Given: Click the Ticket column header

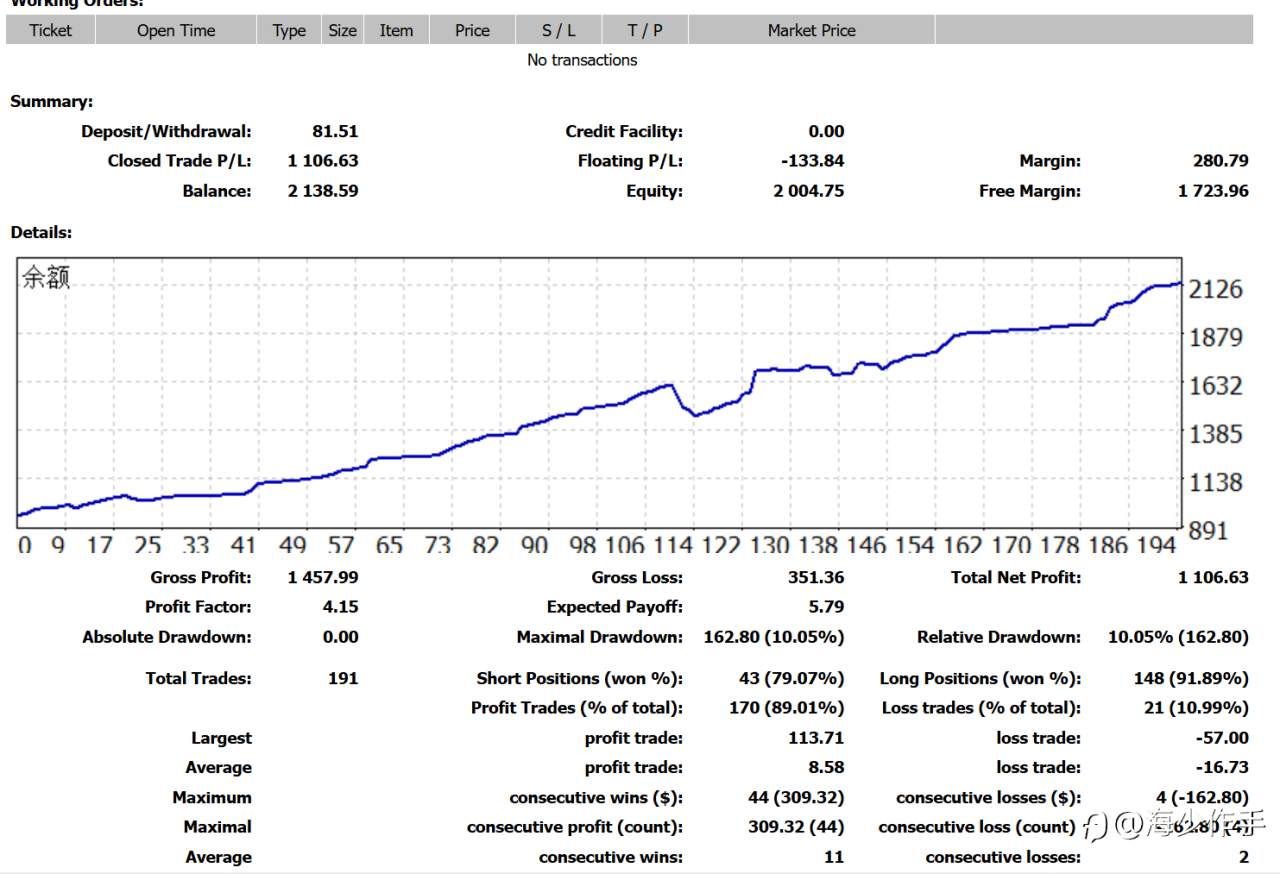Looking at the screenshot, I should [50, 30].
